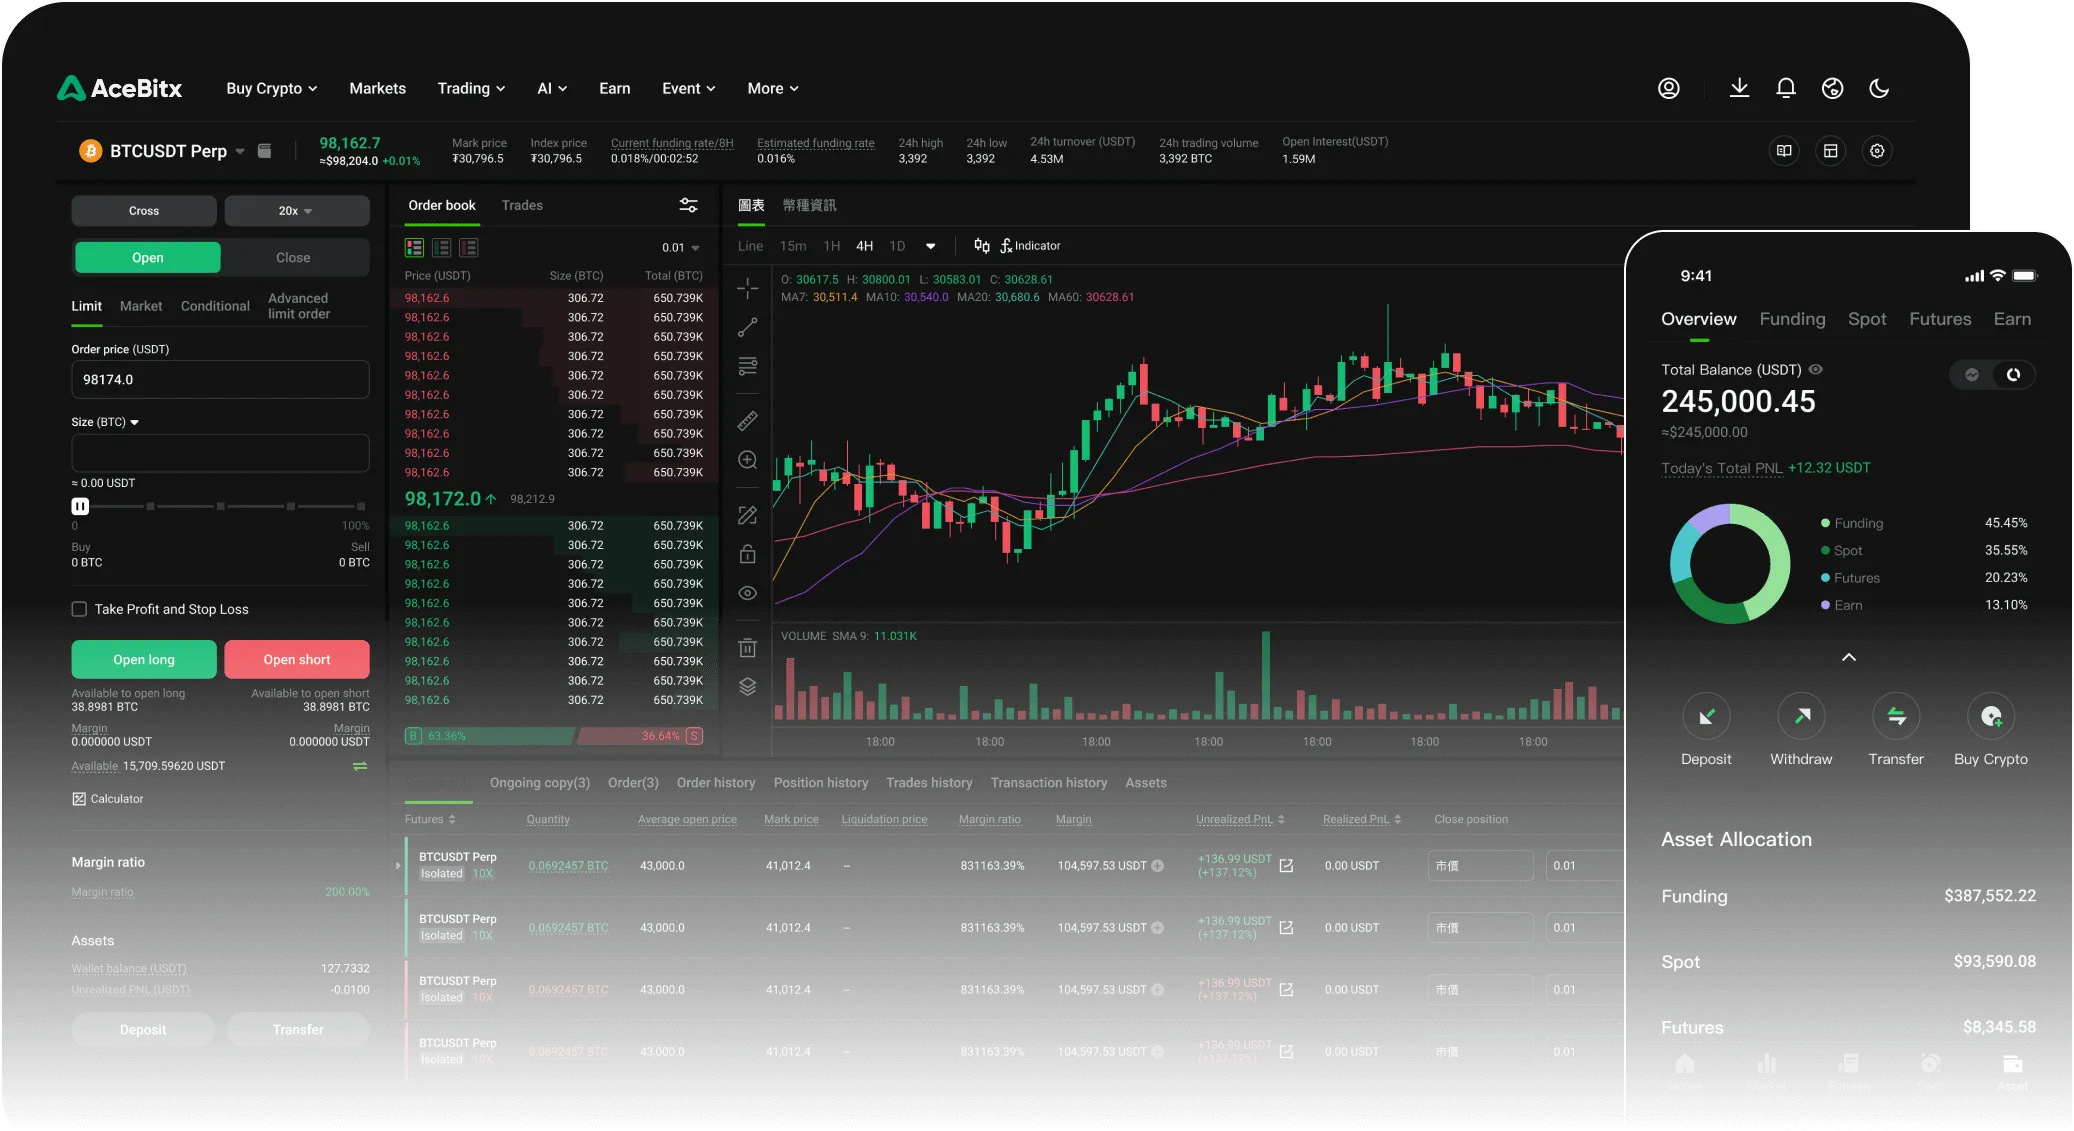2074x1131 pixels.
Task: Open the 4H timeframe dropdown
Action: 930,245
